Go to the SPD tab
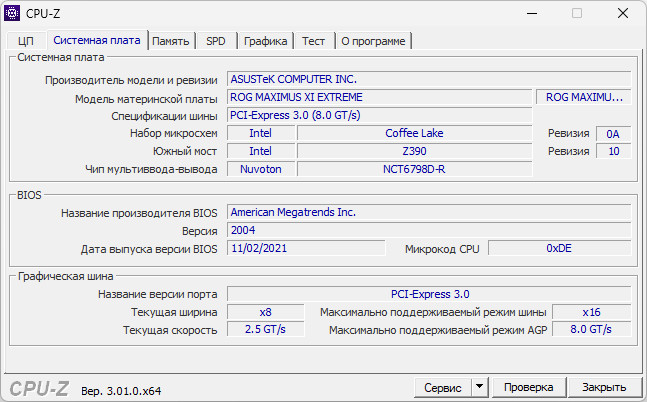 tap(216, 41)
